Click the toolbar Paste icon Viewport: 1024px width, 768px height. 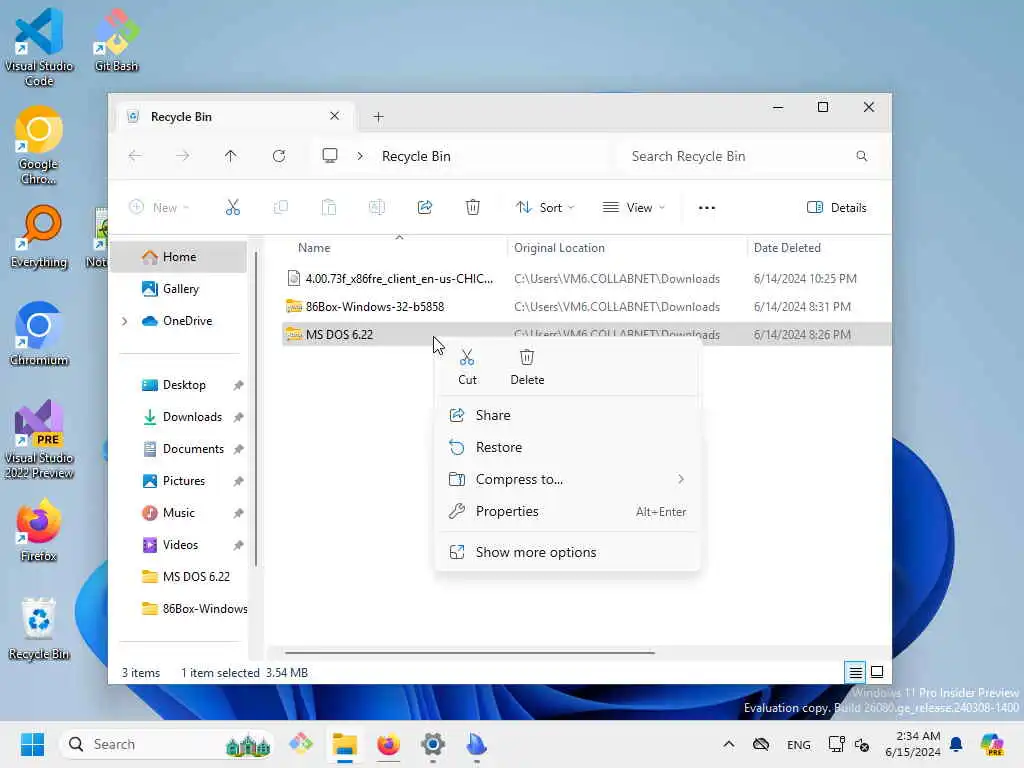click(328, 208)
